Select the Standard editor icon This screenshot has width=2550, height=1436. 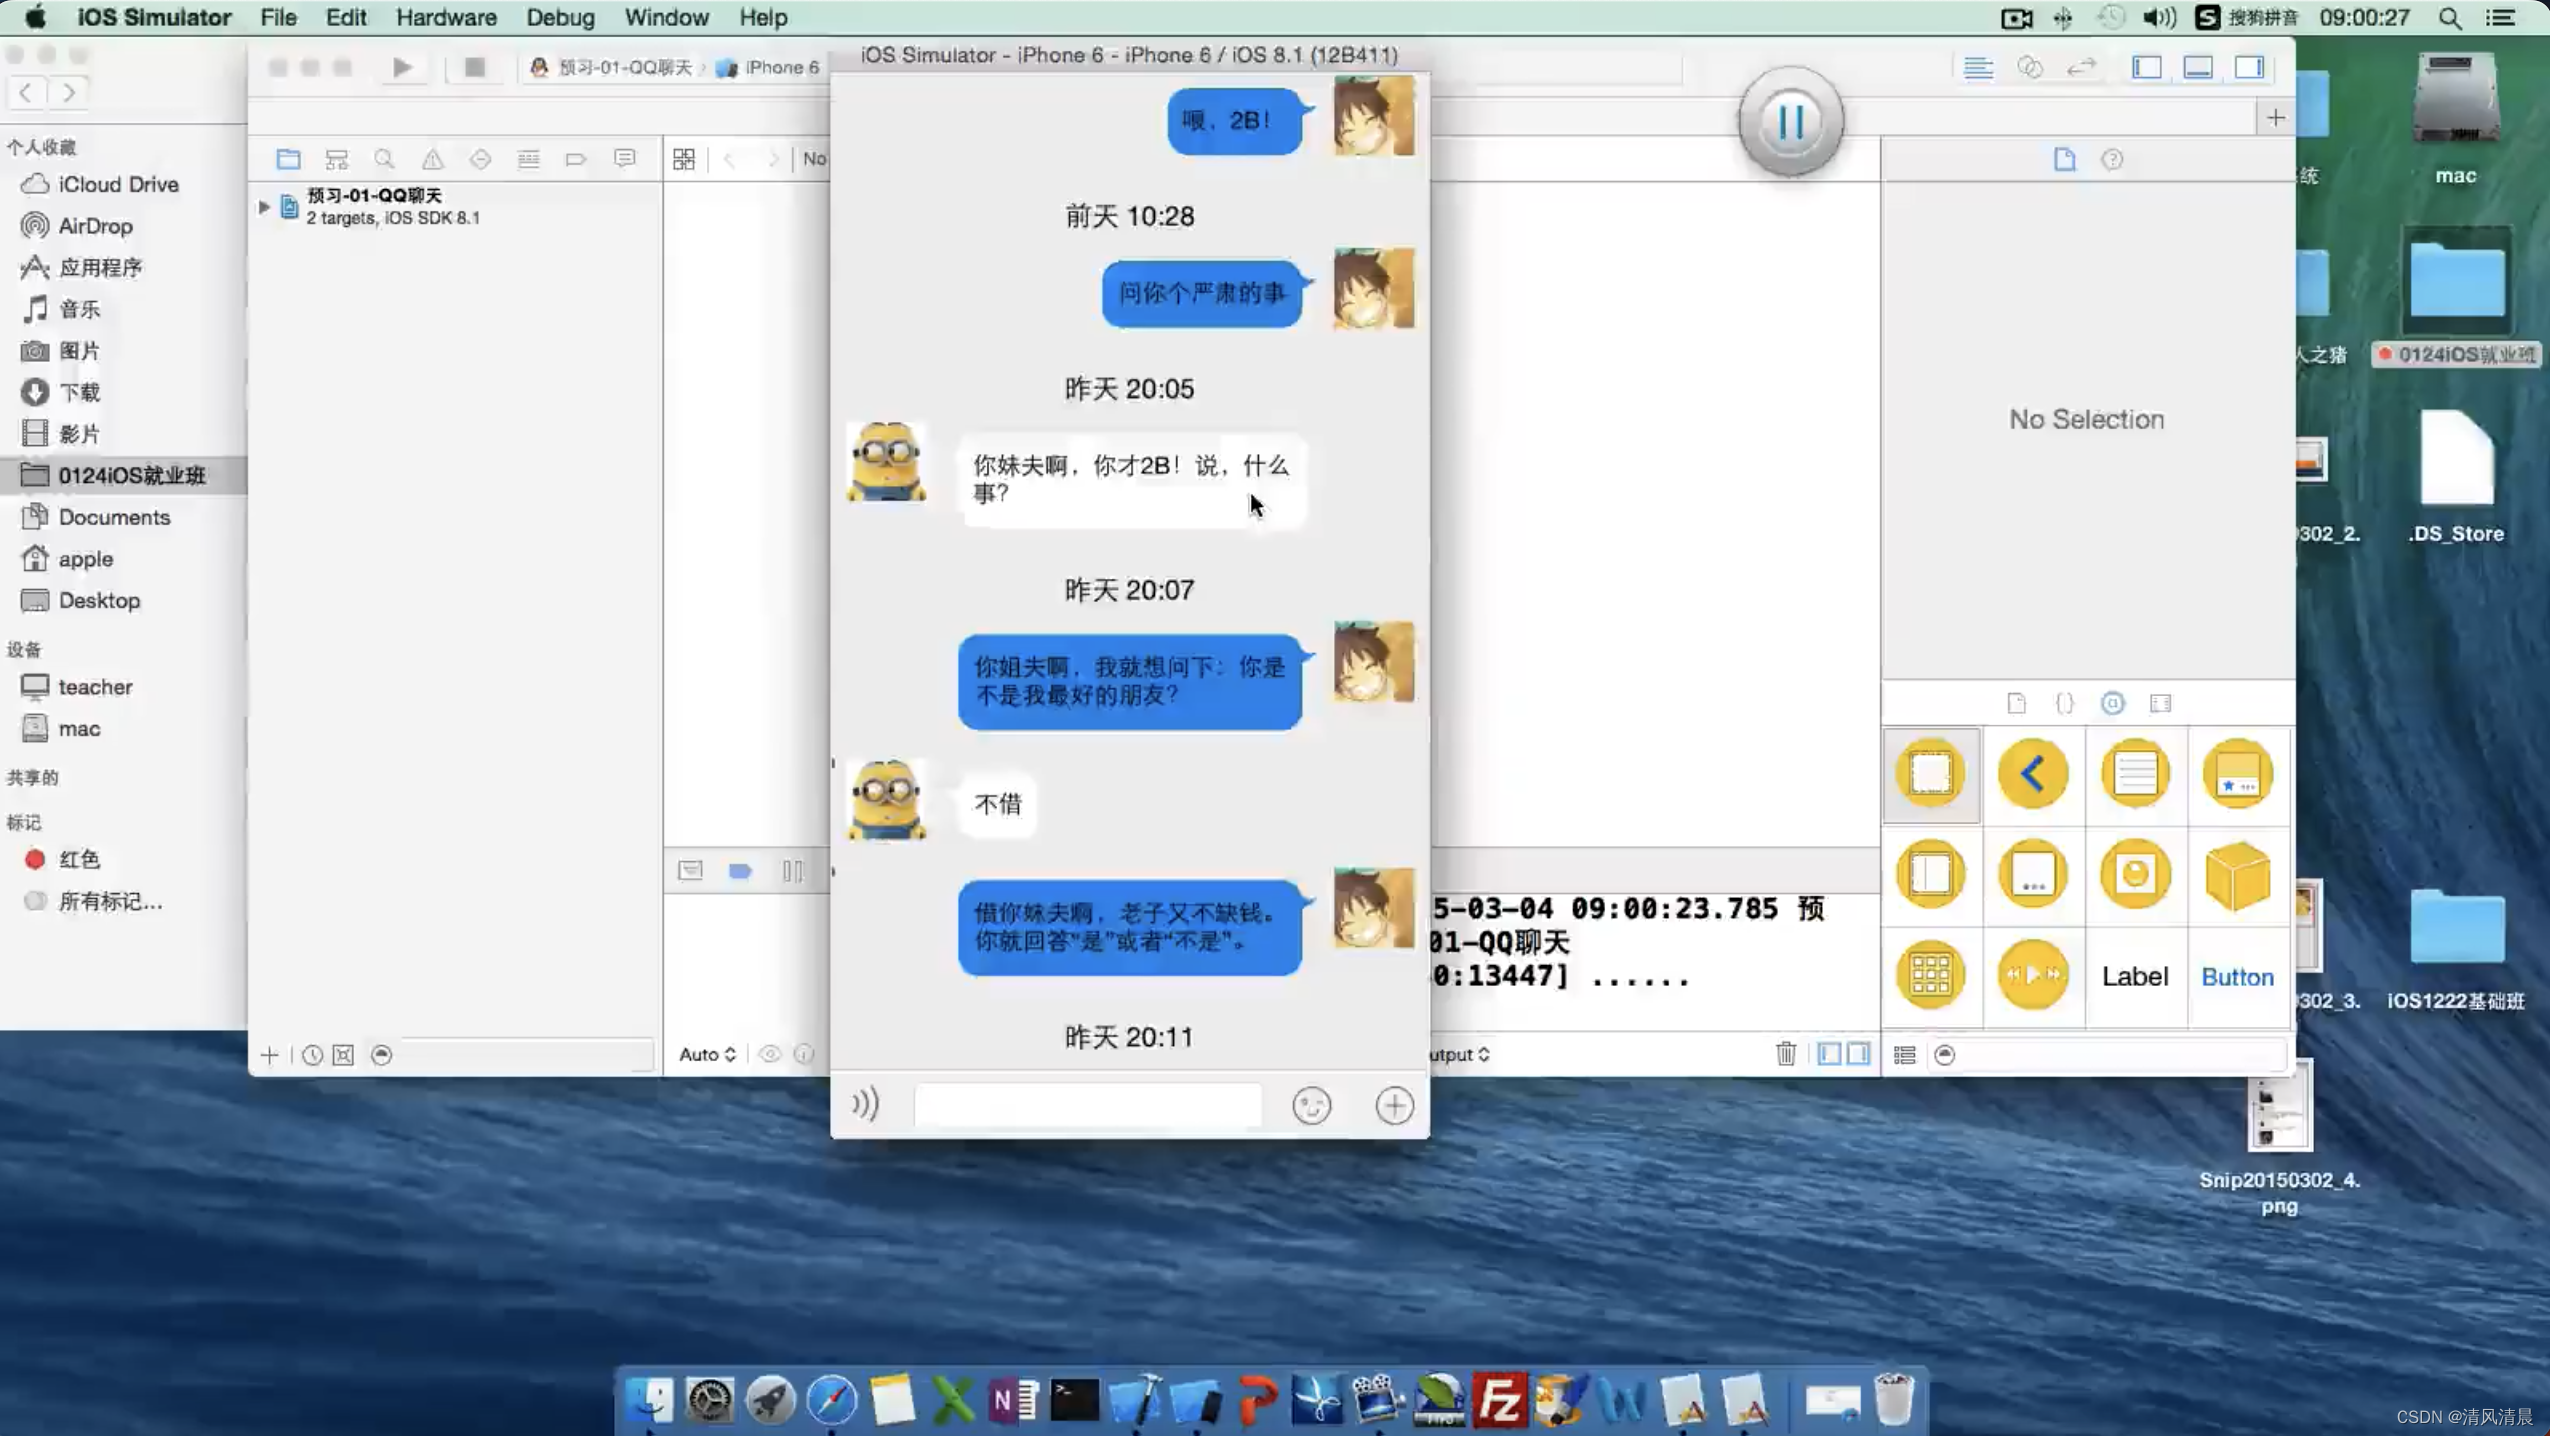tap(1978, 67)
